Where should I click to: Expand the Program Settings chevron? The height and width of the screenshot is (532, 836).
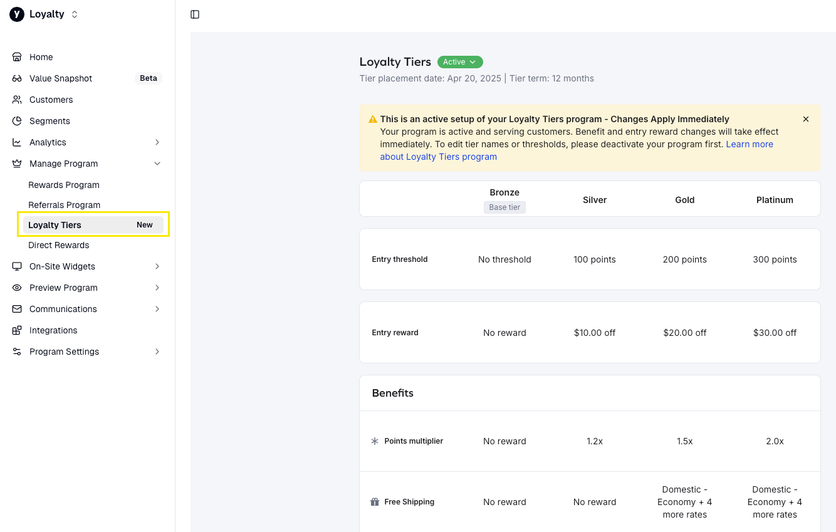[x=157, y=351]
